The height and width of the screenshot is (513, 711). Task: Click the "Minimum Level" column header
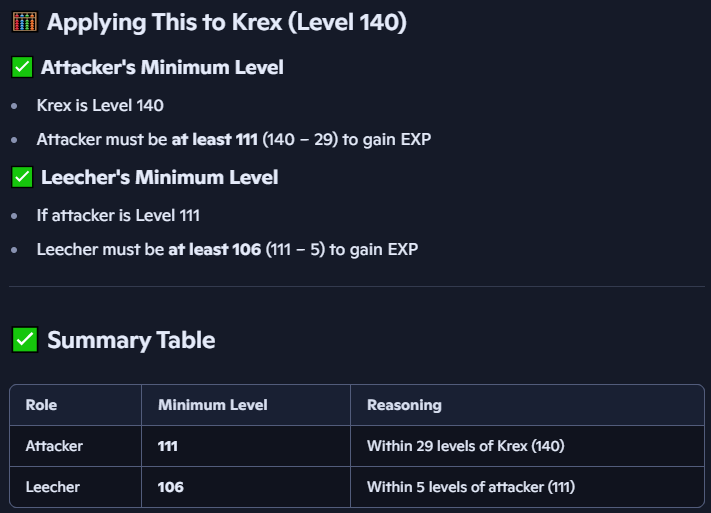(x=212, y=405)
